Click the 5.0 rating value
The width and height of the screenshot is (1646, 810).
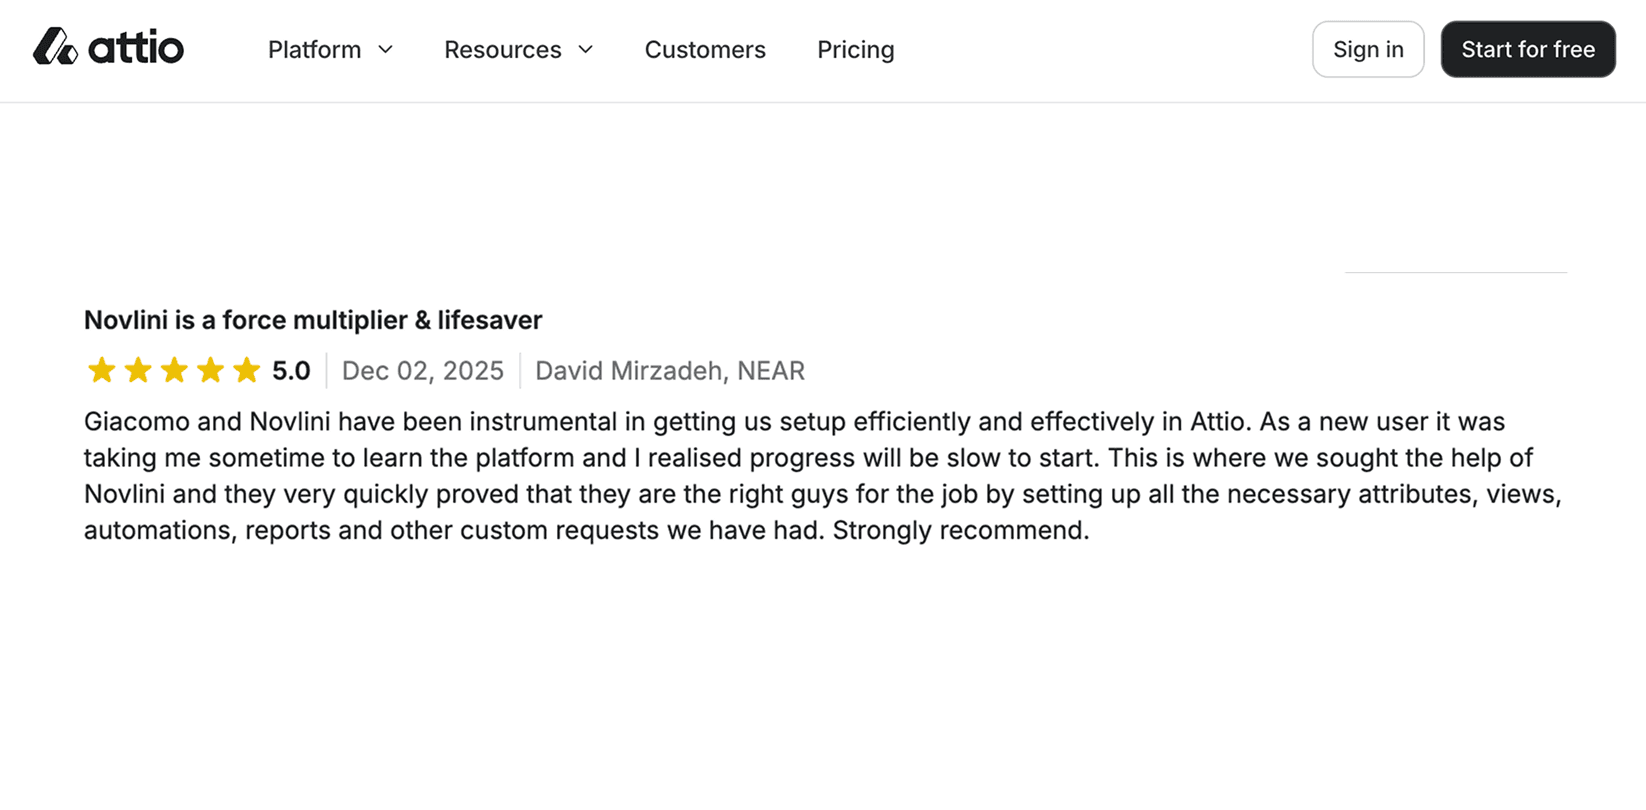292,370
